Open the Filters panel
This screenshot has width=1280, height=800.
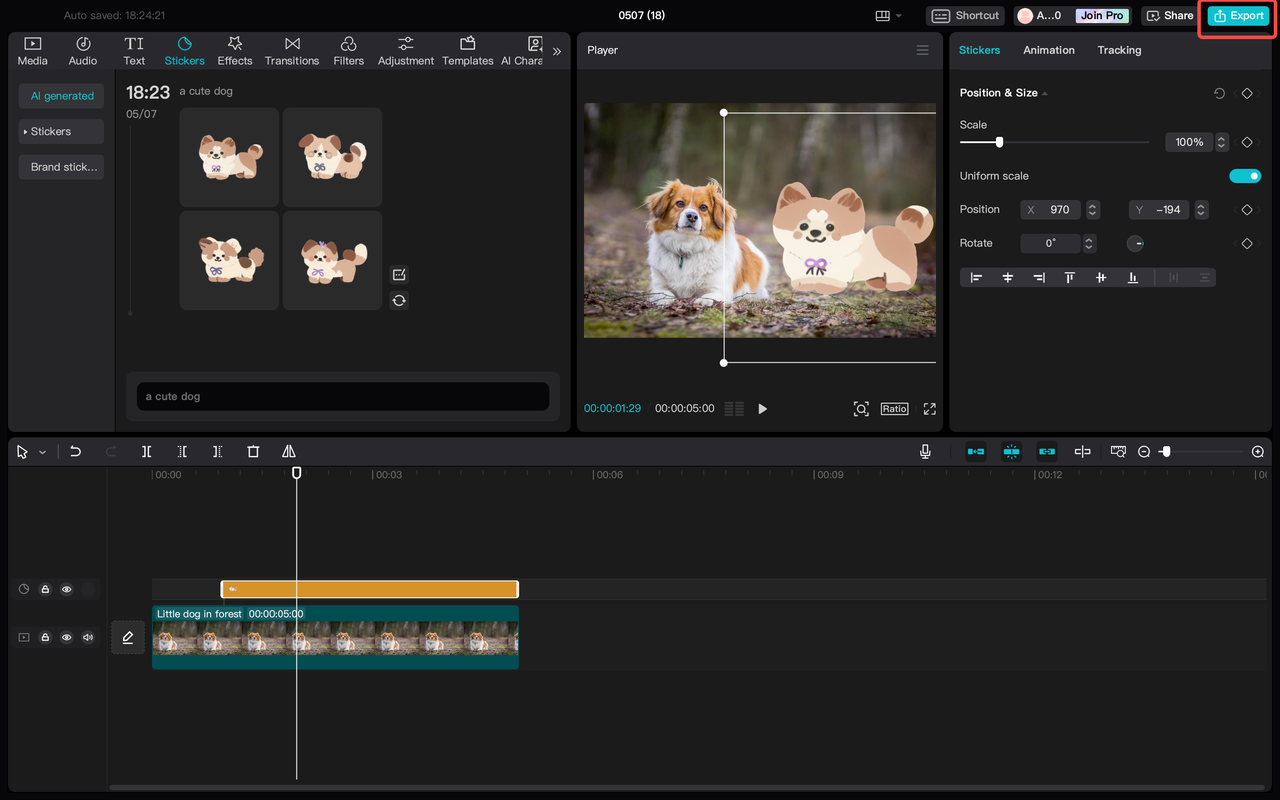click(x=348, y=50)
